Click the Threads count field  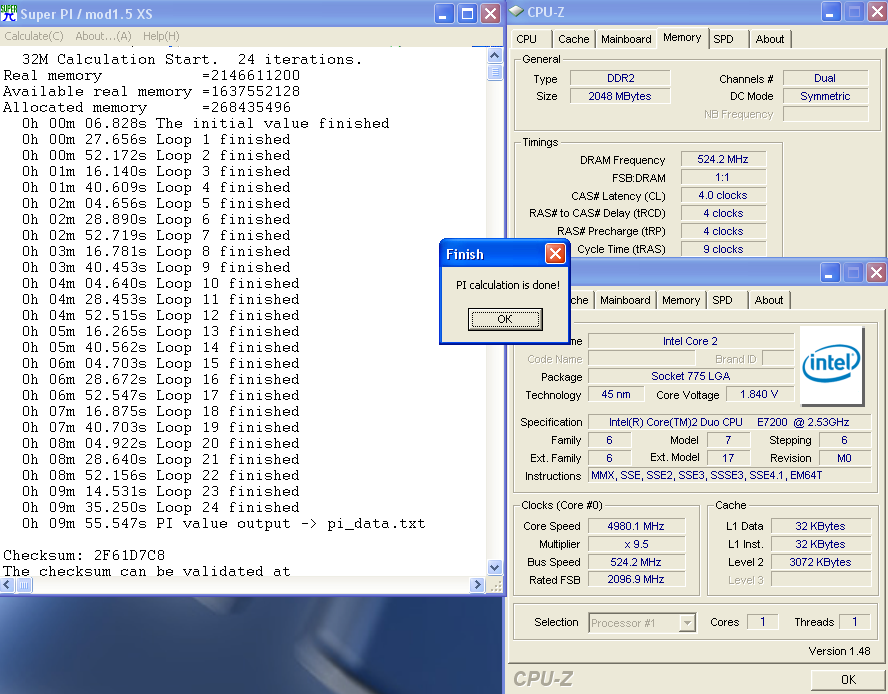855,622
